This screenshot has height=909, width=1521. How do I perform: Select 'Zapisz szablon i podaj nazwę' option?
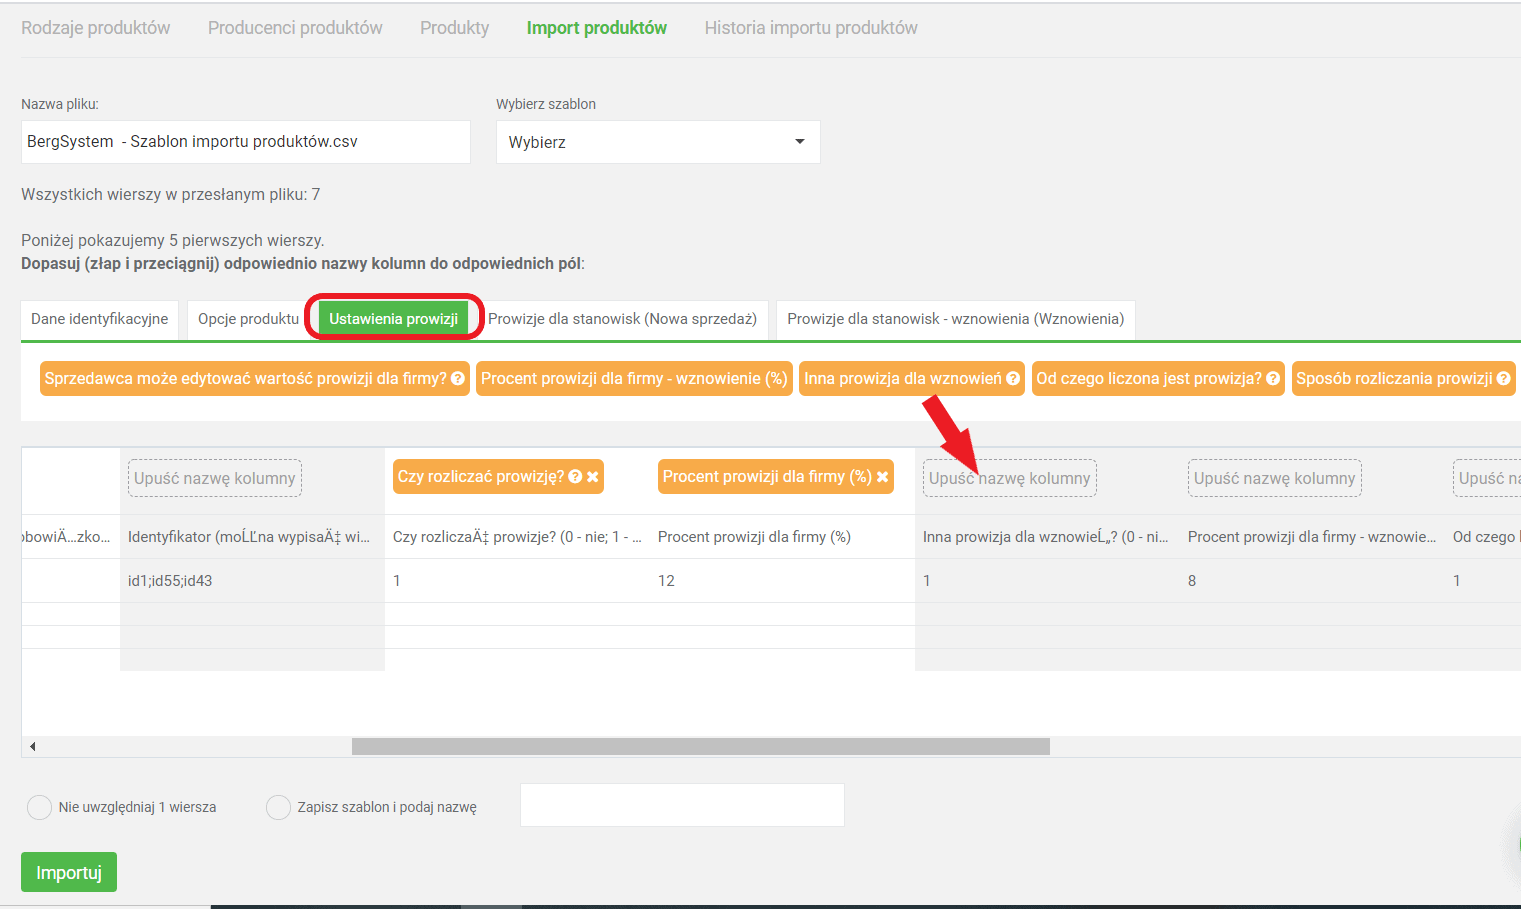click(278, 807)
